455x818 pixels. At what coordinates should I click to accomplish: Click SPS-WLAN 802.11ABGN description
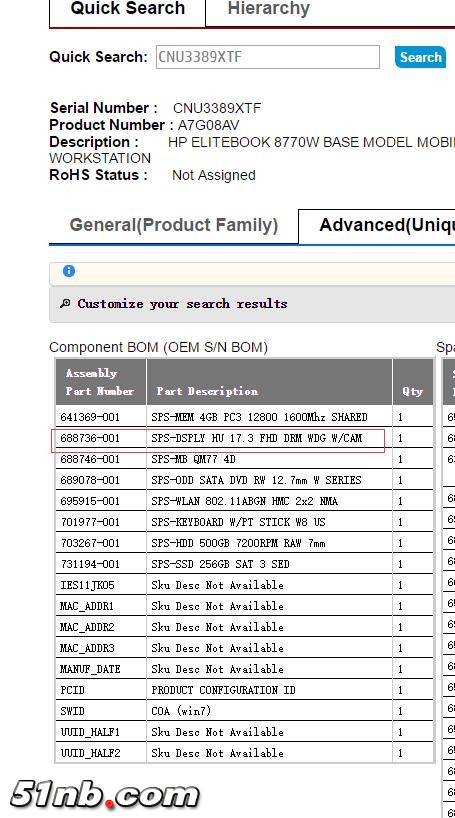tap(245, 501)
